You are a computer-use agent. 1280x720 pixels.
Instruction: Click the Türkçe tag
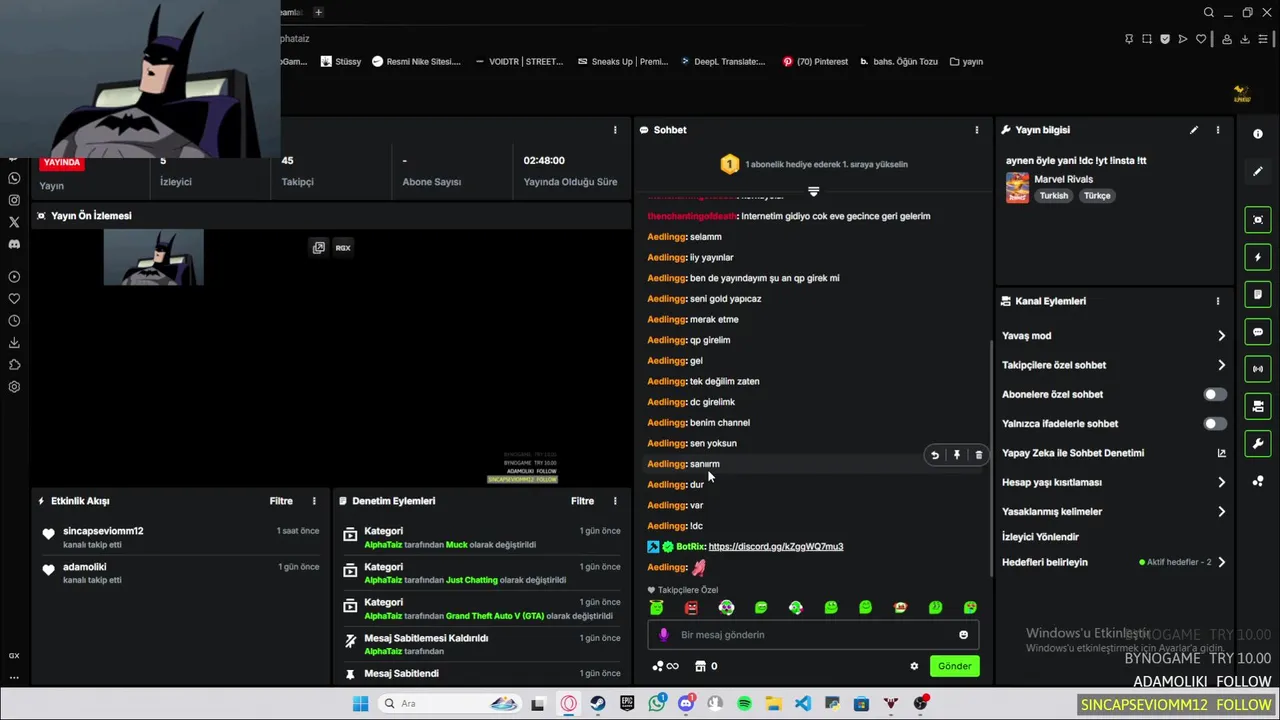tap(1097, 196)
